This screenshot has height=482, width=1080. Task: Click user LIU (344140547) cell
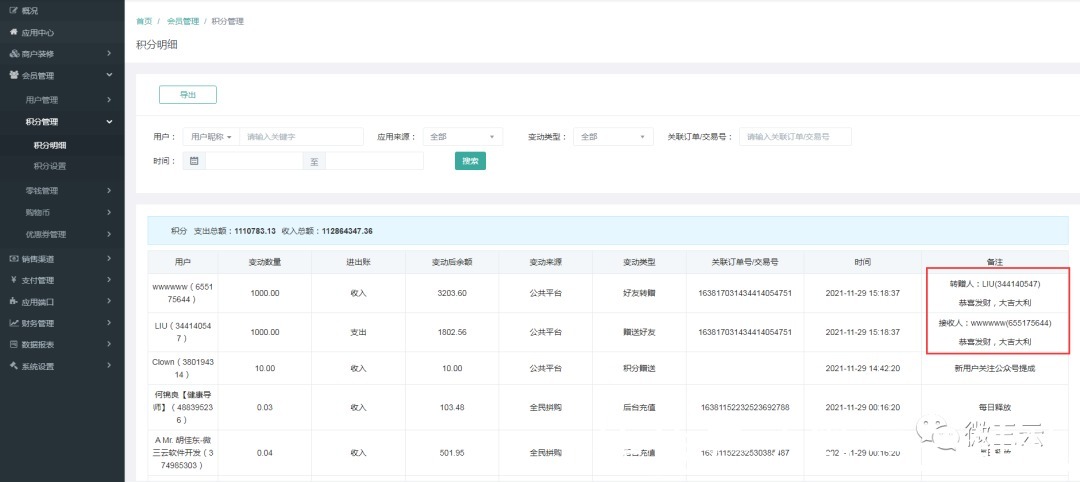[x=183, y=332]
